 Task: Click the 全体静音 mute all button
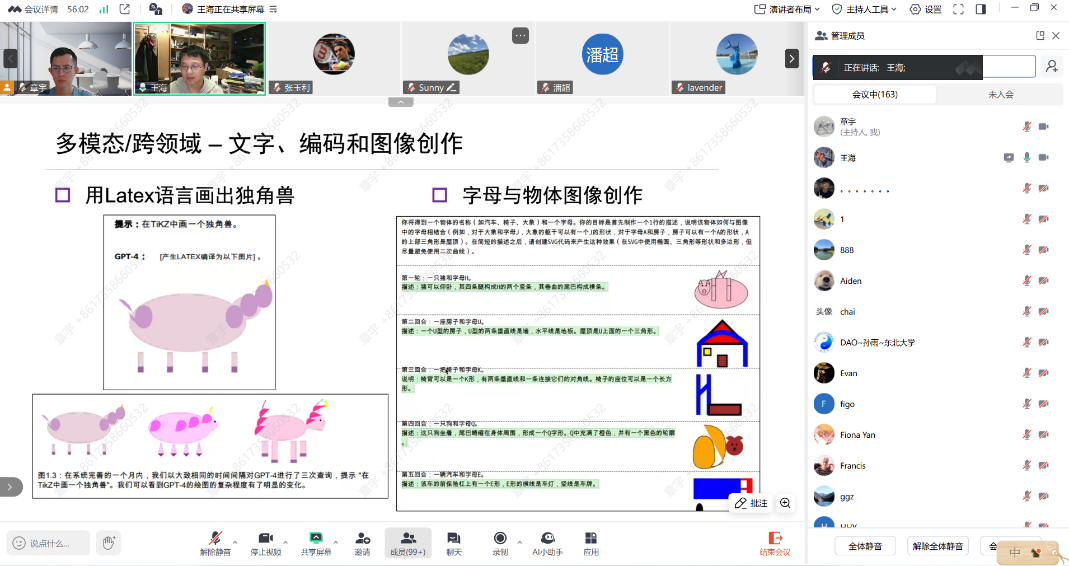click(865, 546)
